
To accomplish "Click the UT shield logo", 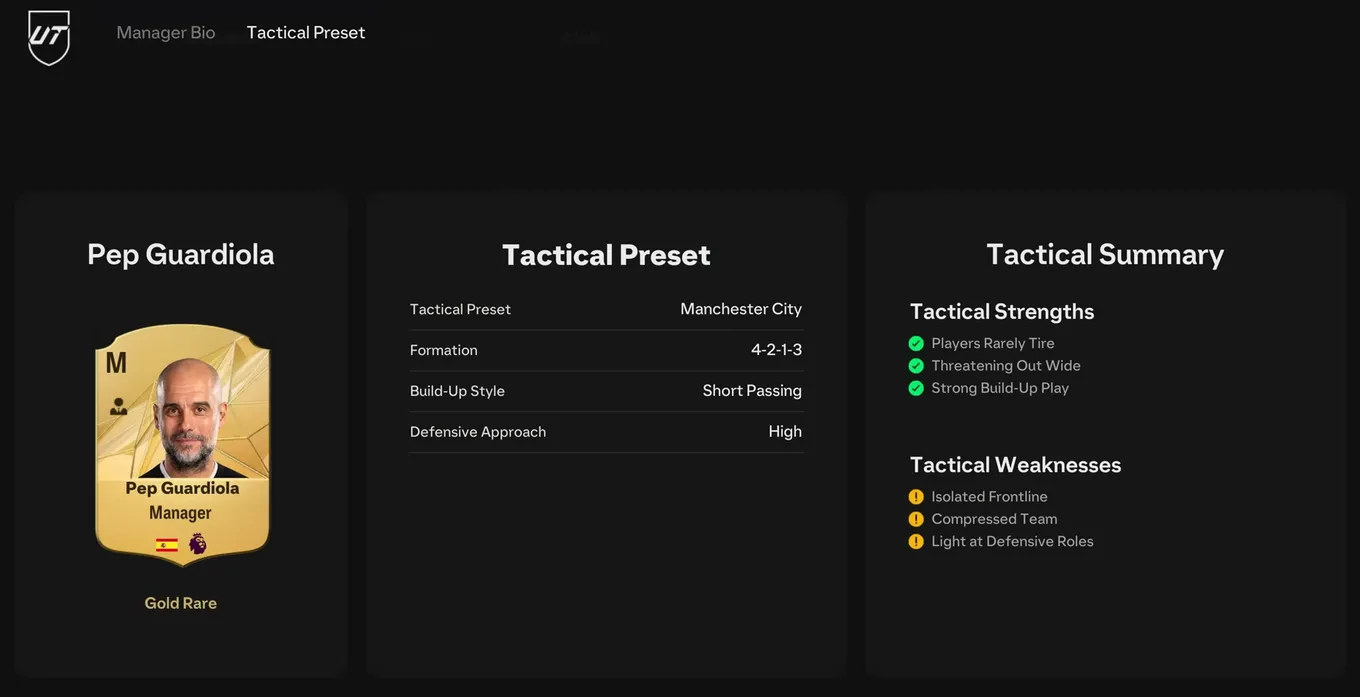I will (x=49, y=37).
